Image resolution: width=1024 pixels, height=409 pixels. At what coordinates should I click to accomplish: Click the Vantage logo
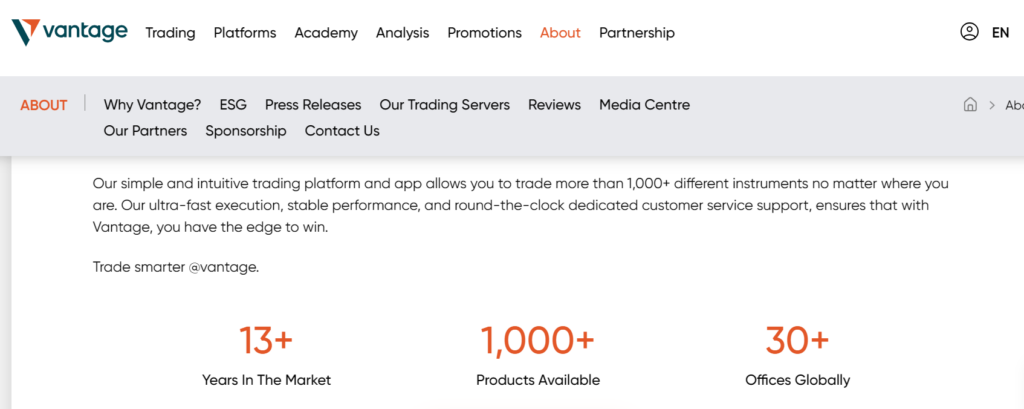point(69,32)
